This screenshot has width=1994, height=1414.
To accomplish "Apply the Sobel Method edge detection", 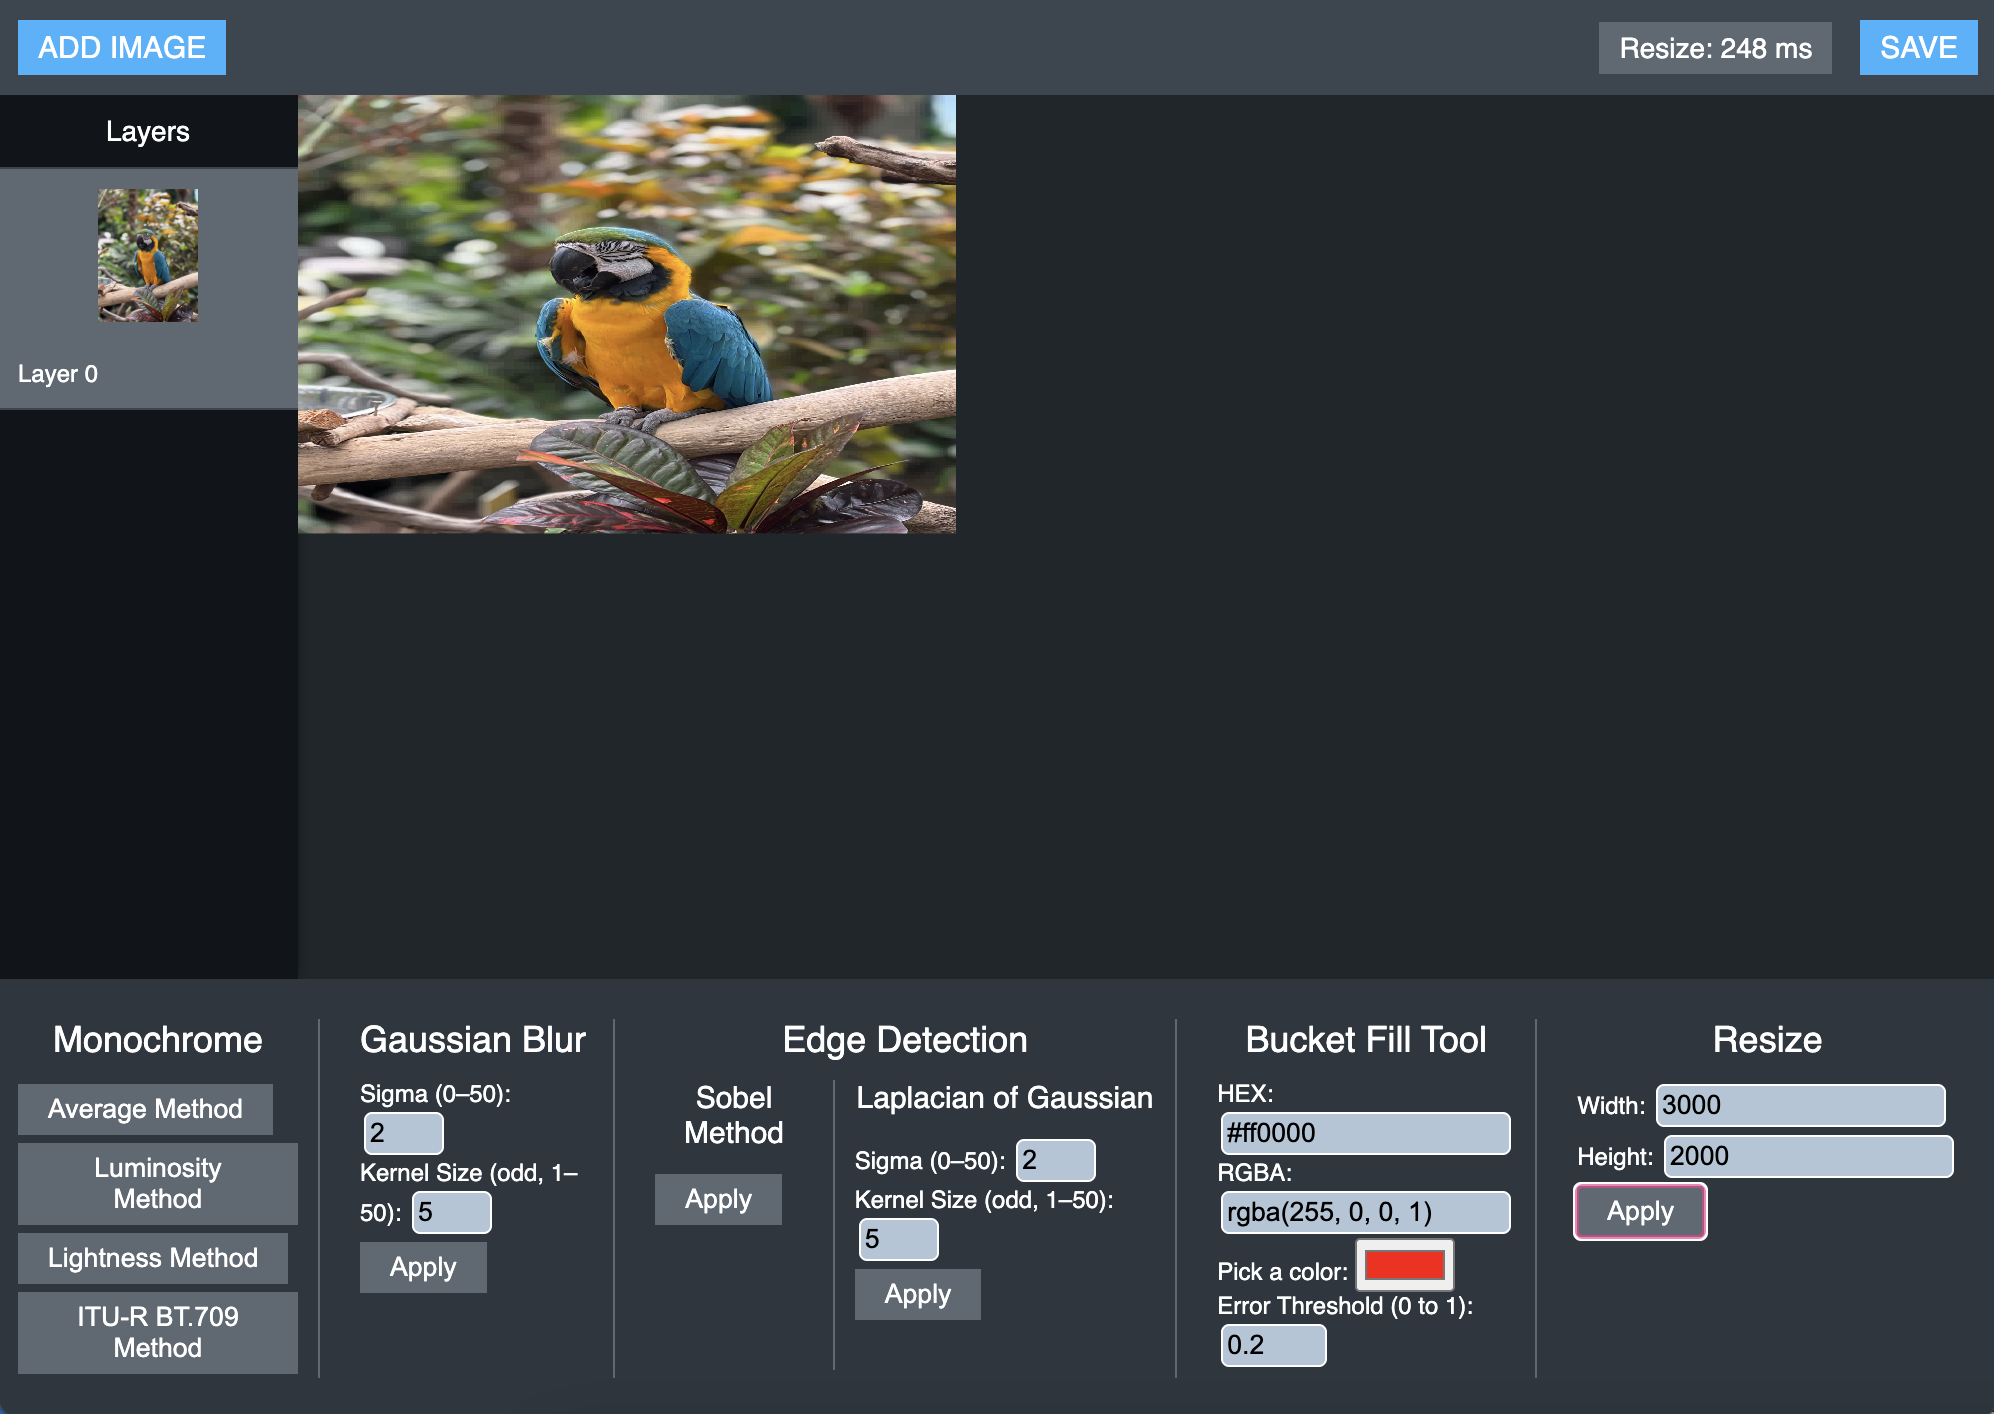I will coord(717,1199).
